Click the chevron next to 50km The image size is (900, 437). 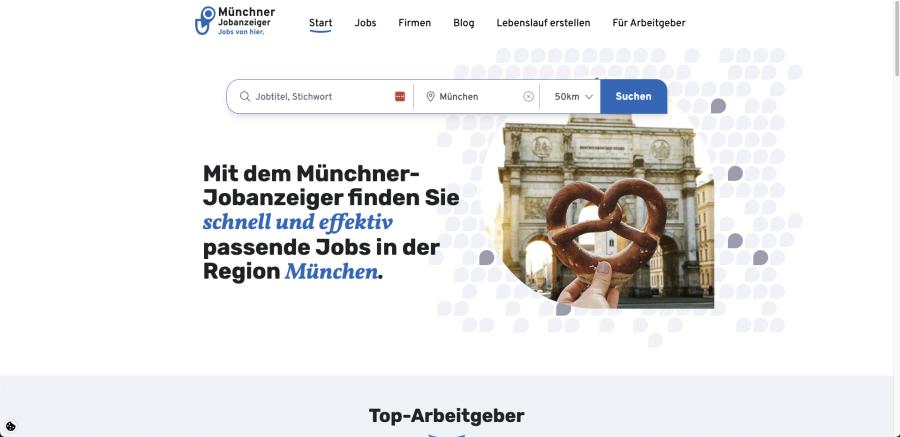[x=589, y=97]
